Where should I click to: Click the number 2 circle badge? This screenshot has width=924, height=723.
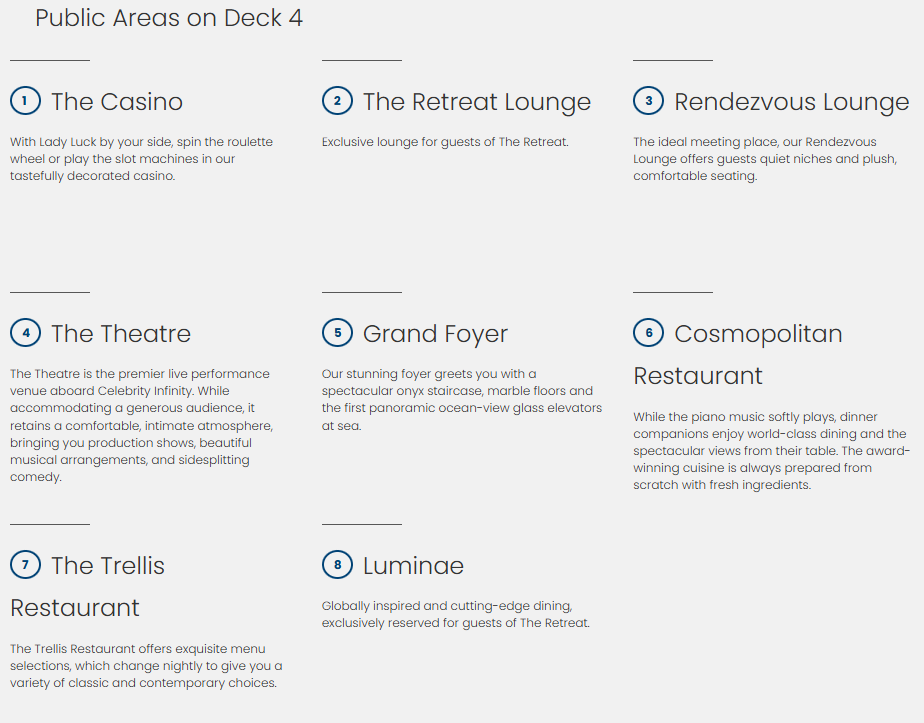pyautogui.click(x=337, y=101)
